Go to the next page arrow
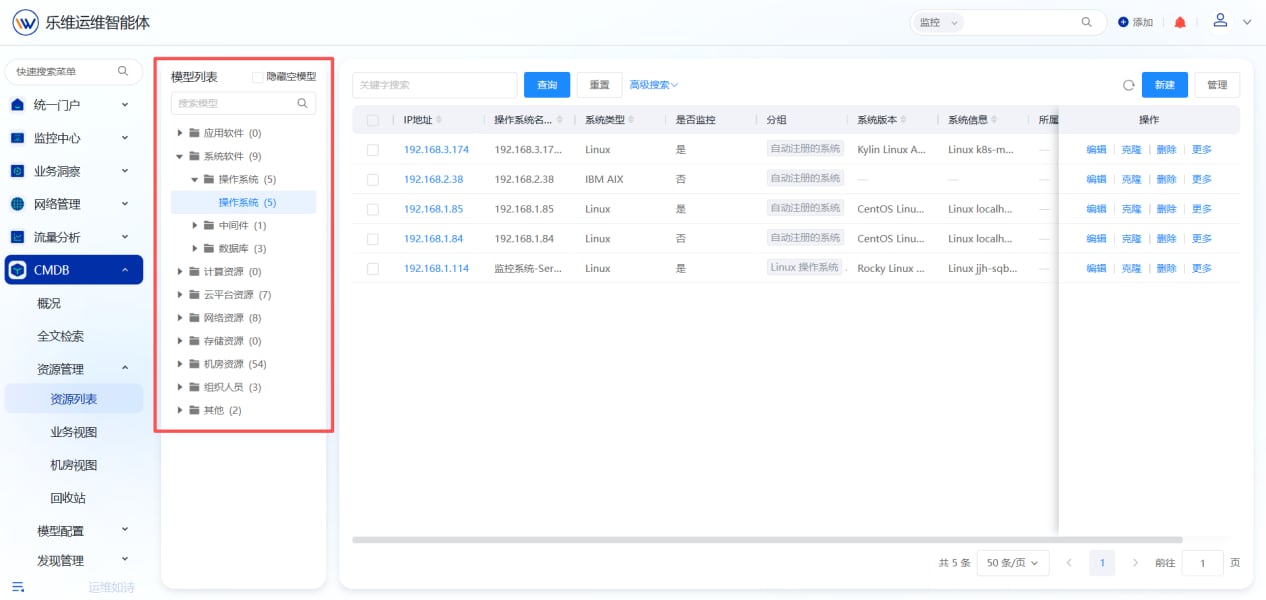The image size is (1266, 600). (1135, 563)
